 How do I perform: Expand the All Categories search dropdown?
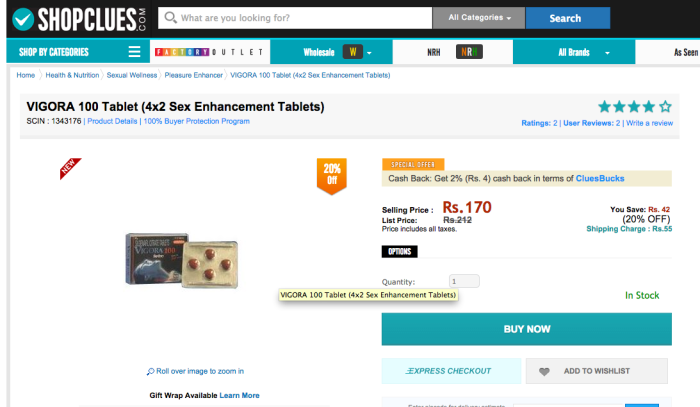(x=478, y=18)
